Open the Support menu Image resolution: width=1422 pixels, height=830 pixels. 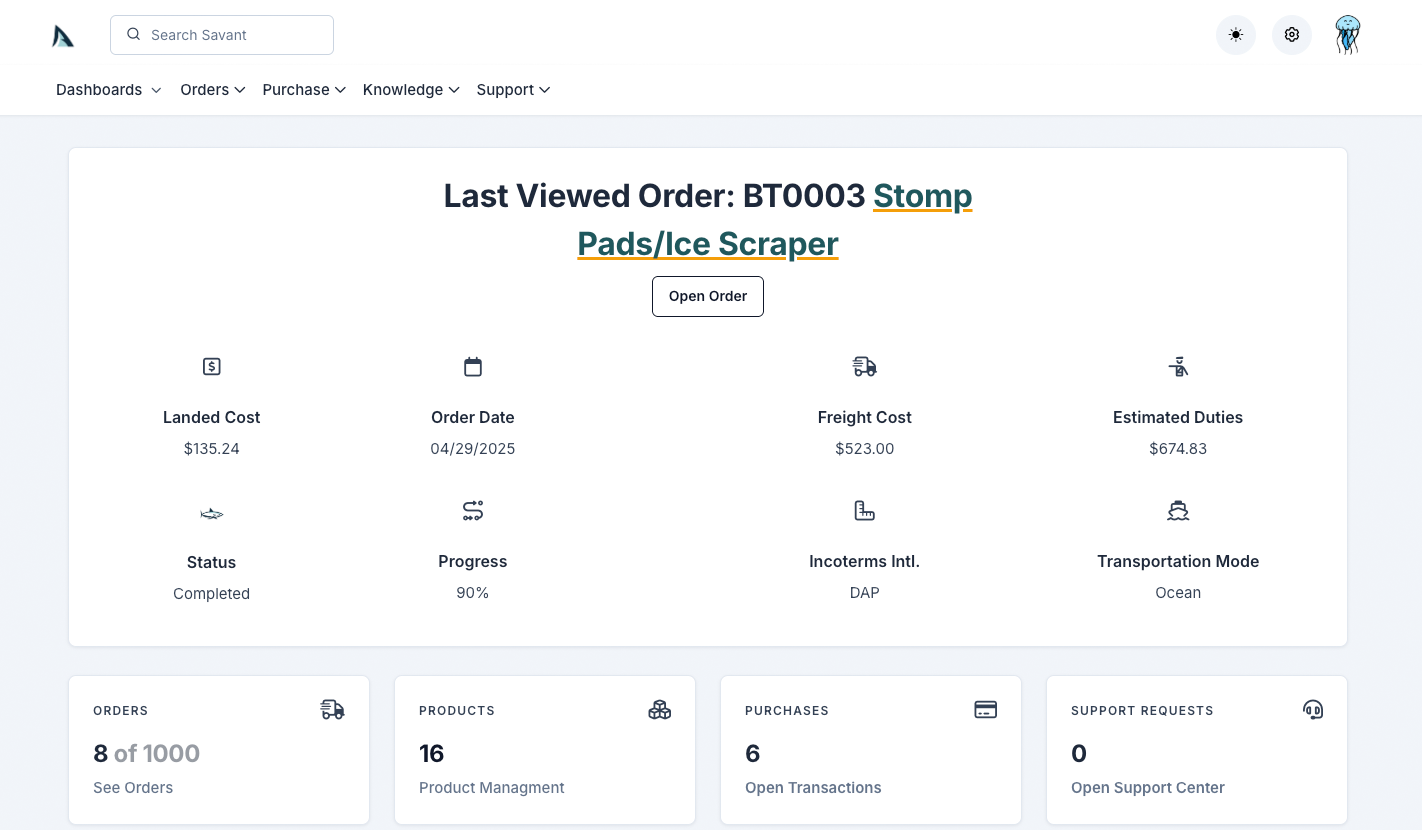(512, 89)
